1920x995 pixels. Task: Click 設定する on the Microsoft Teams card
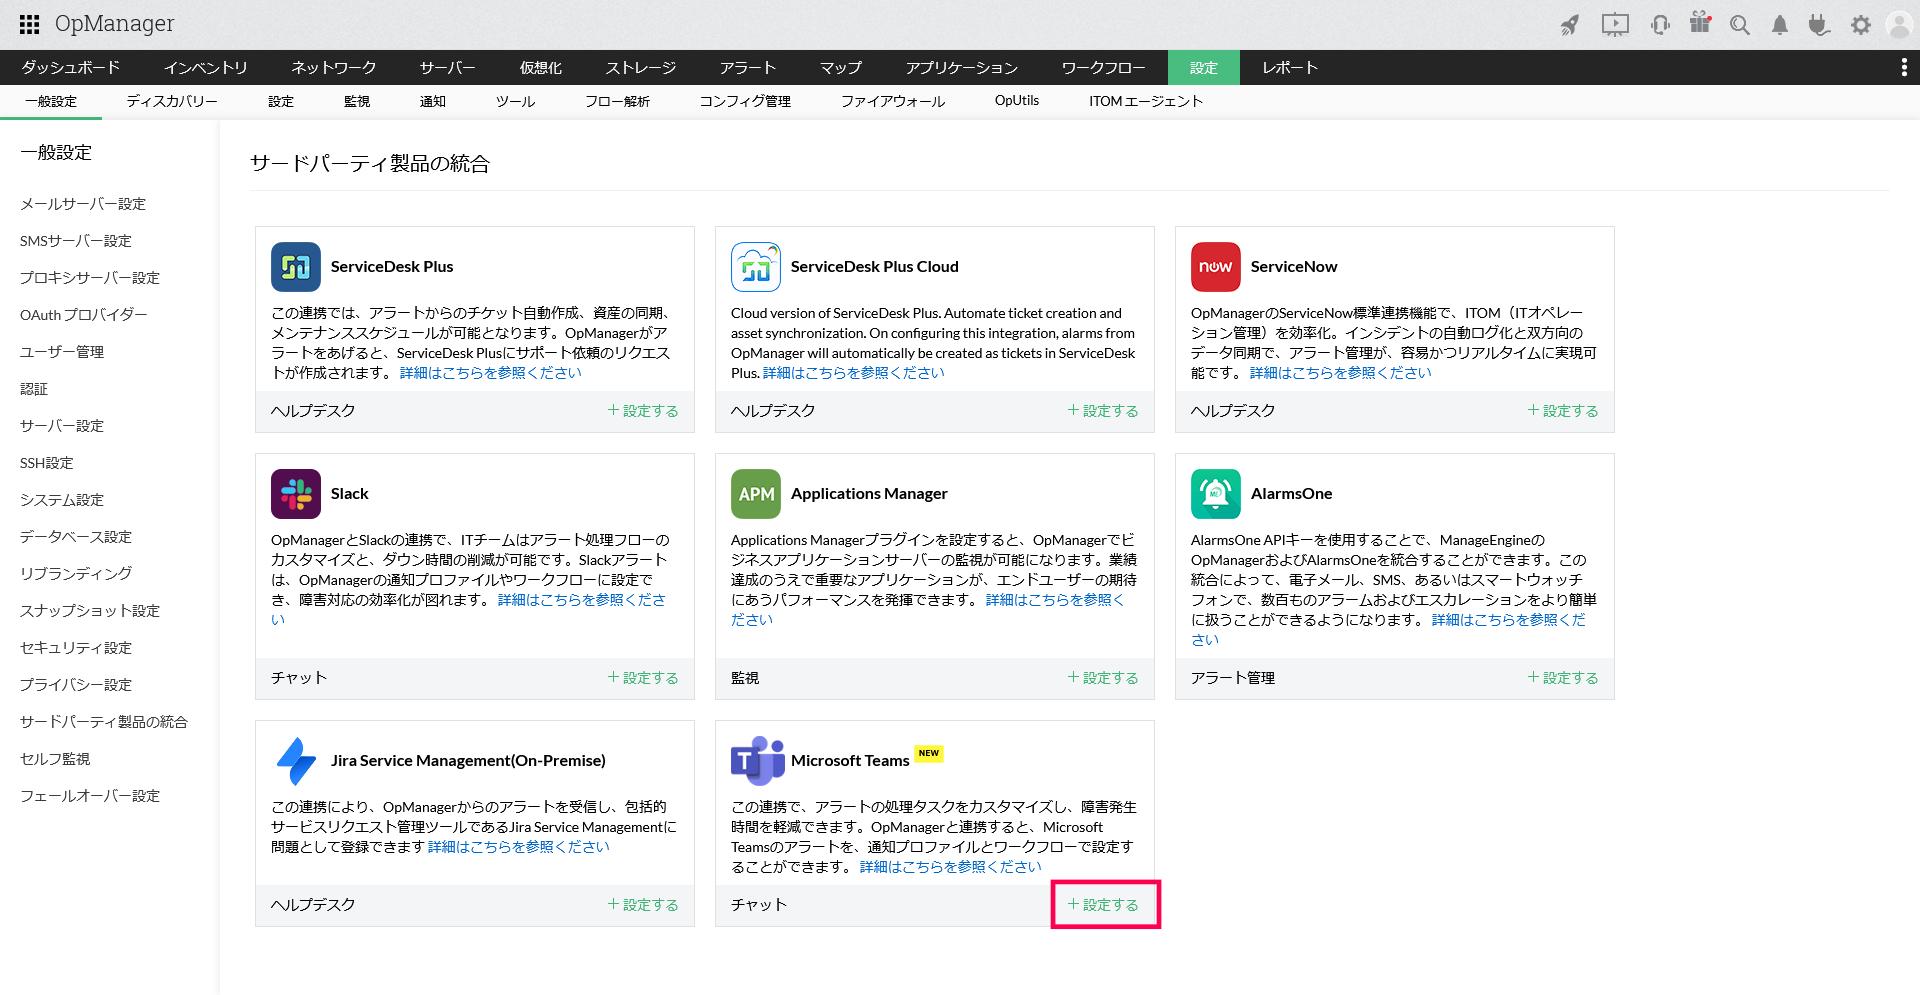click(1105, 904)
